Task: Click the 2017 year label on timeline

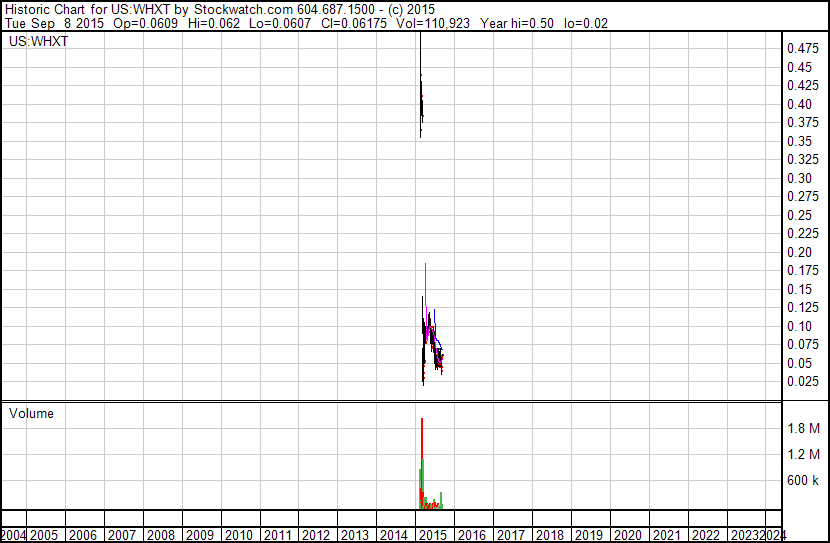Action: 511,535
